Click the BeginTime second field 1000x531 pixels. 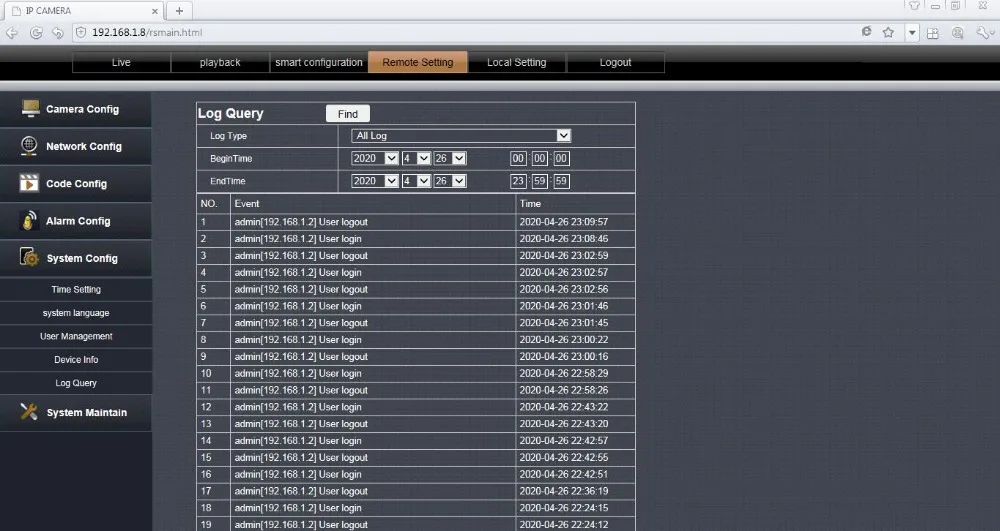[561, 158]
